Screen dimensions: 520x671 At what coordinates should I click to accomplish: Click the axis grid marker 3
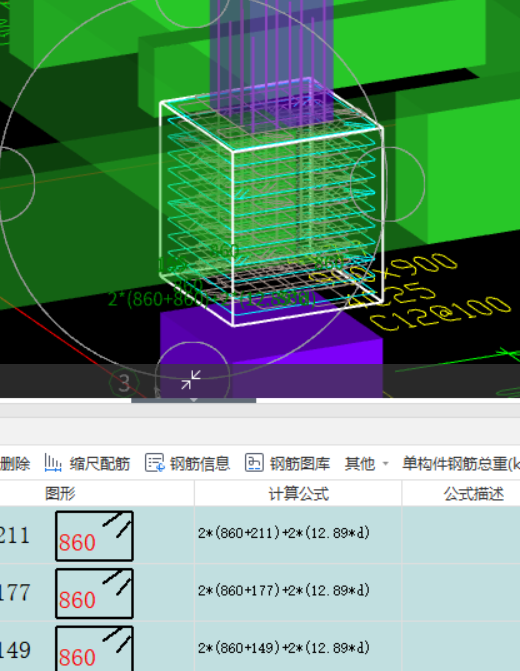[125, 383]
